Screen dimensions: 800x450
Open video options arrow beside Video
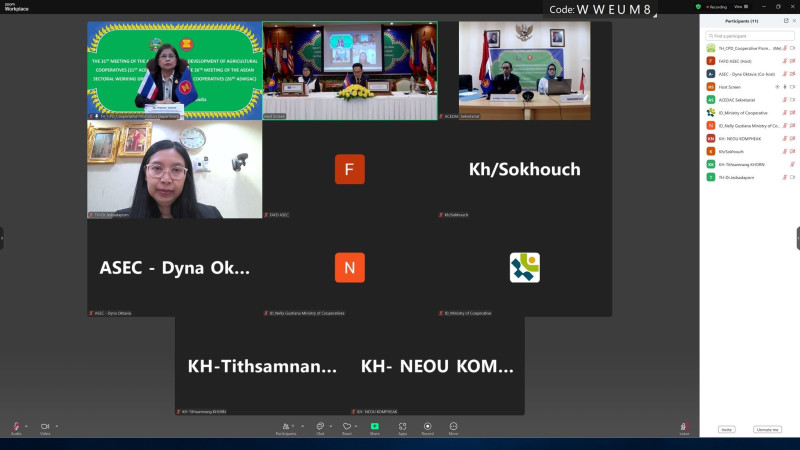click(x=57, y=426)
